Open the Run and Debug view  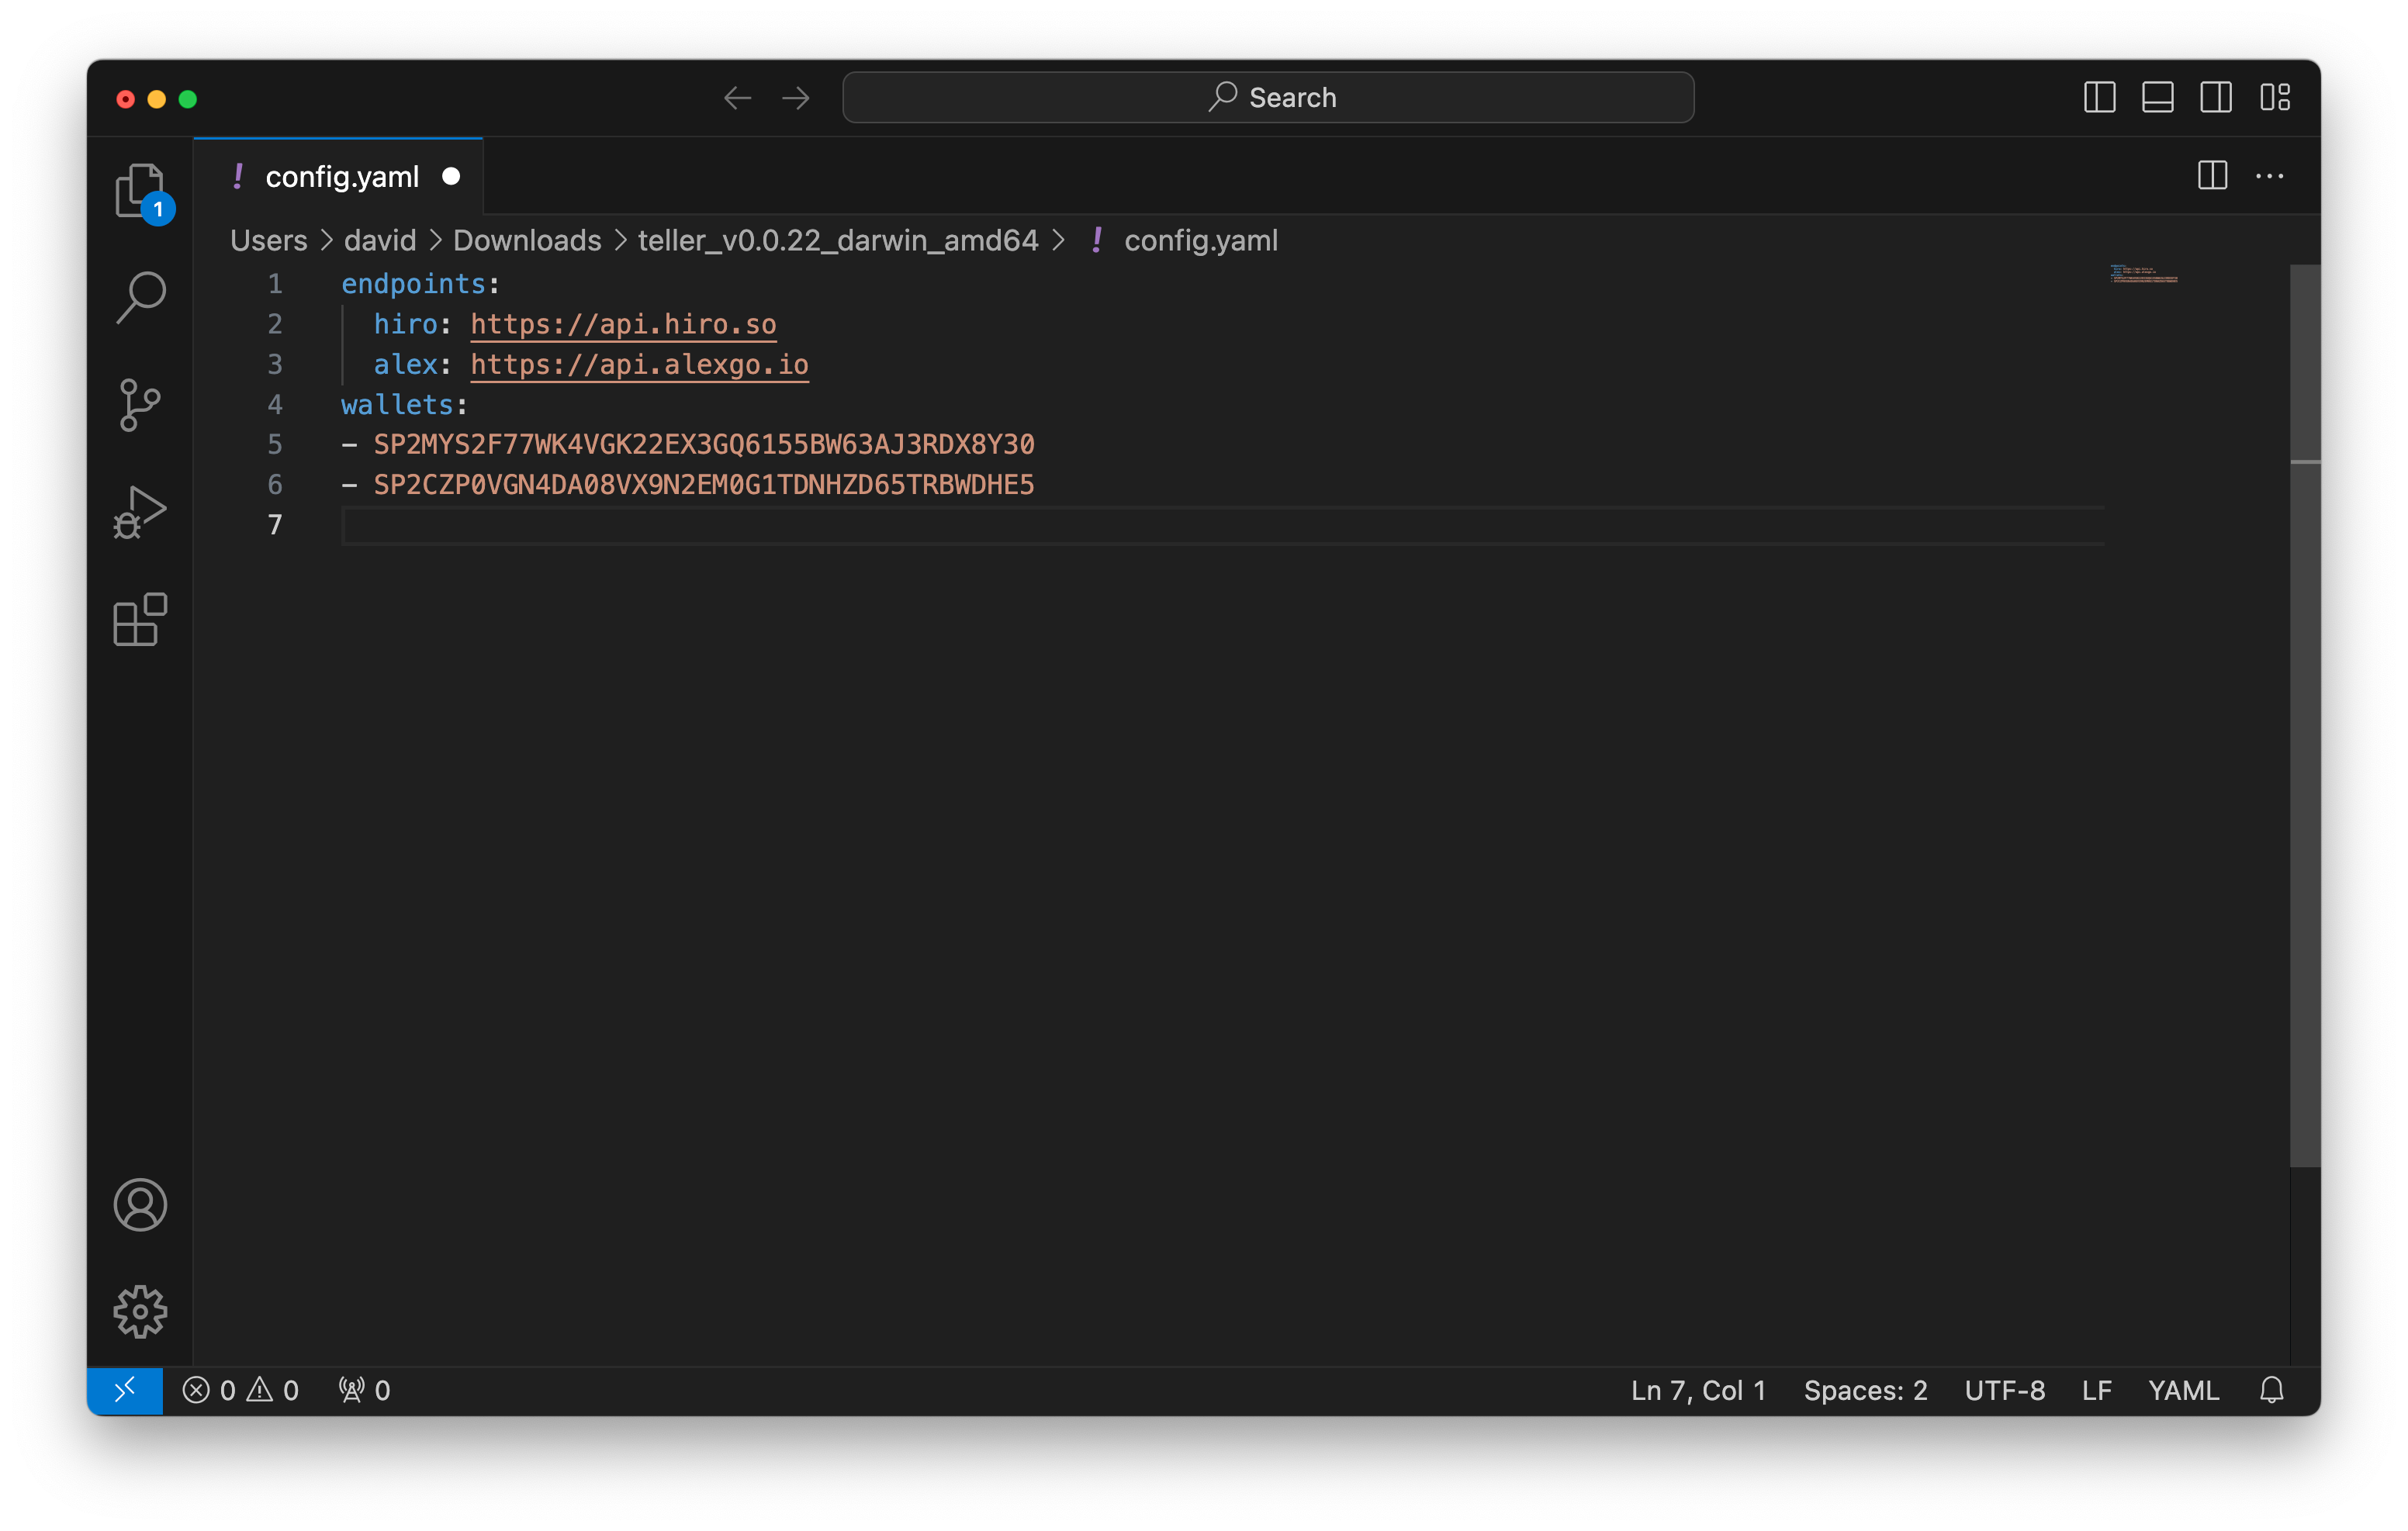pos(140,510)
